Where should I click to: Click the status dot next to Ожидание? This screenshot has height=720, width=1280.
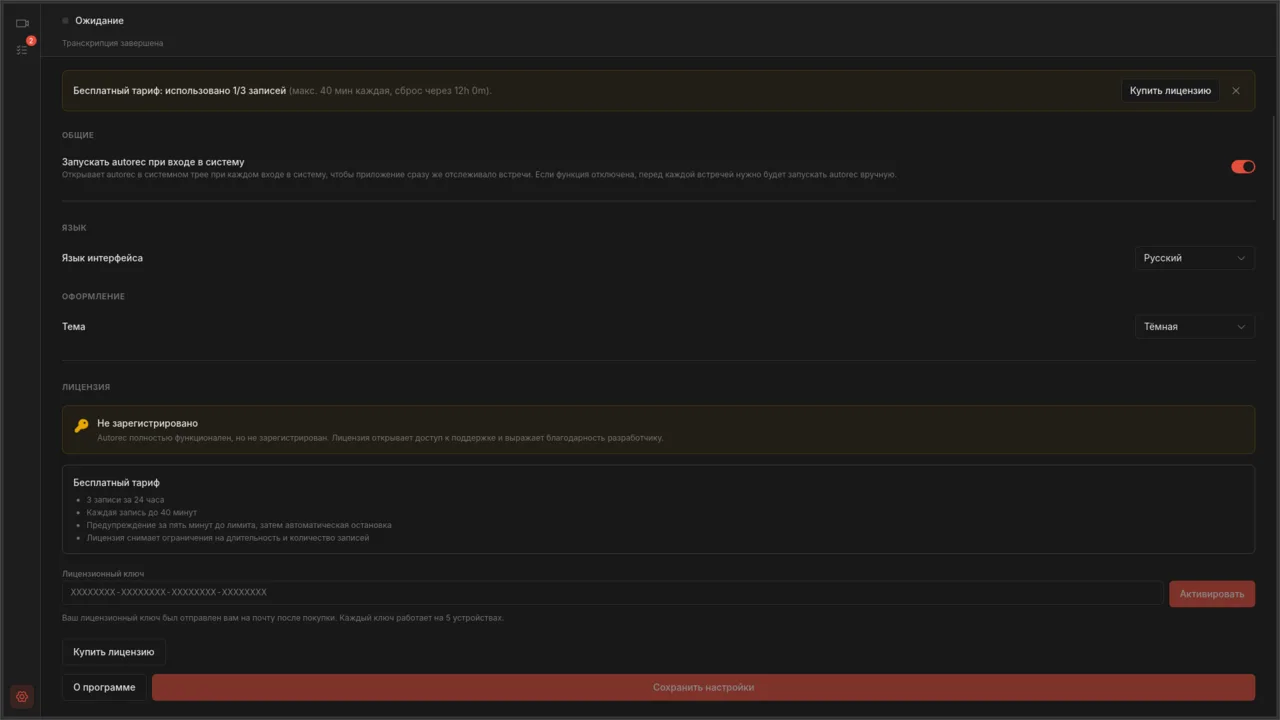point(66,20)
